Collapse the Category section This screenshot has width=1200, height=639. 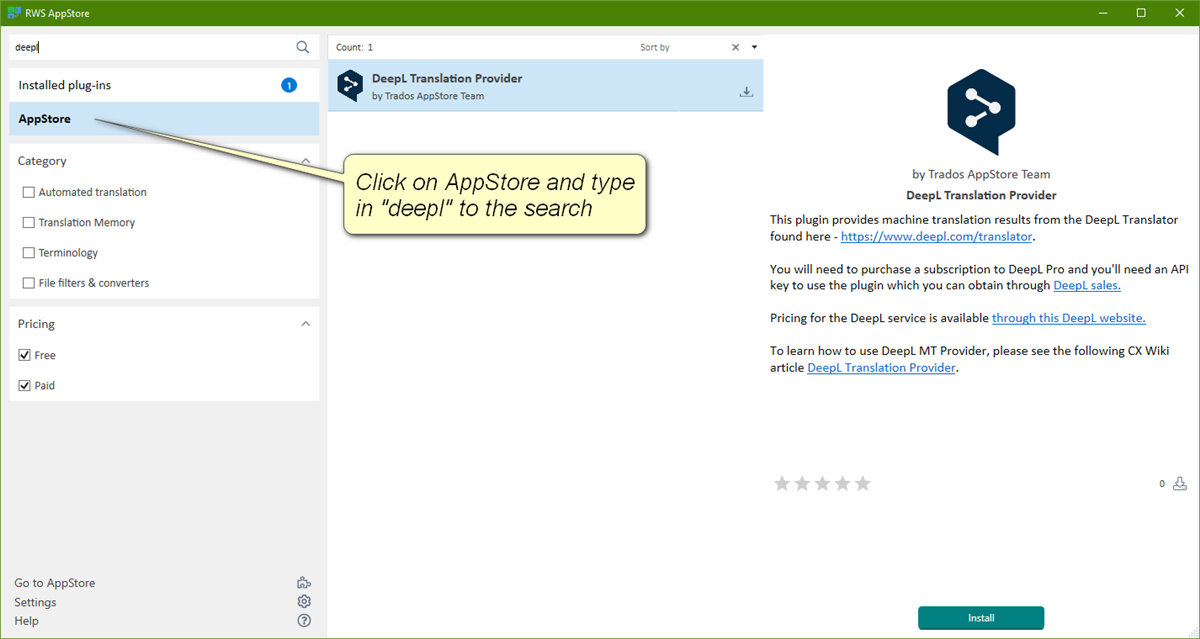pyautogui.click(x=307, y=160)
